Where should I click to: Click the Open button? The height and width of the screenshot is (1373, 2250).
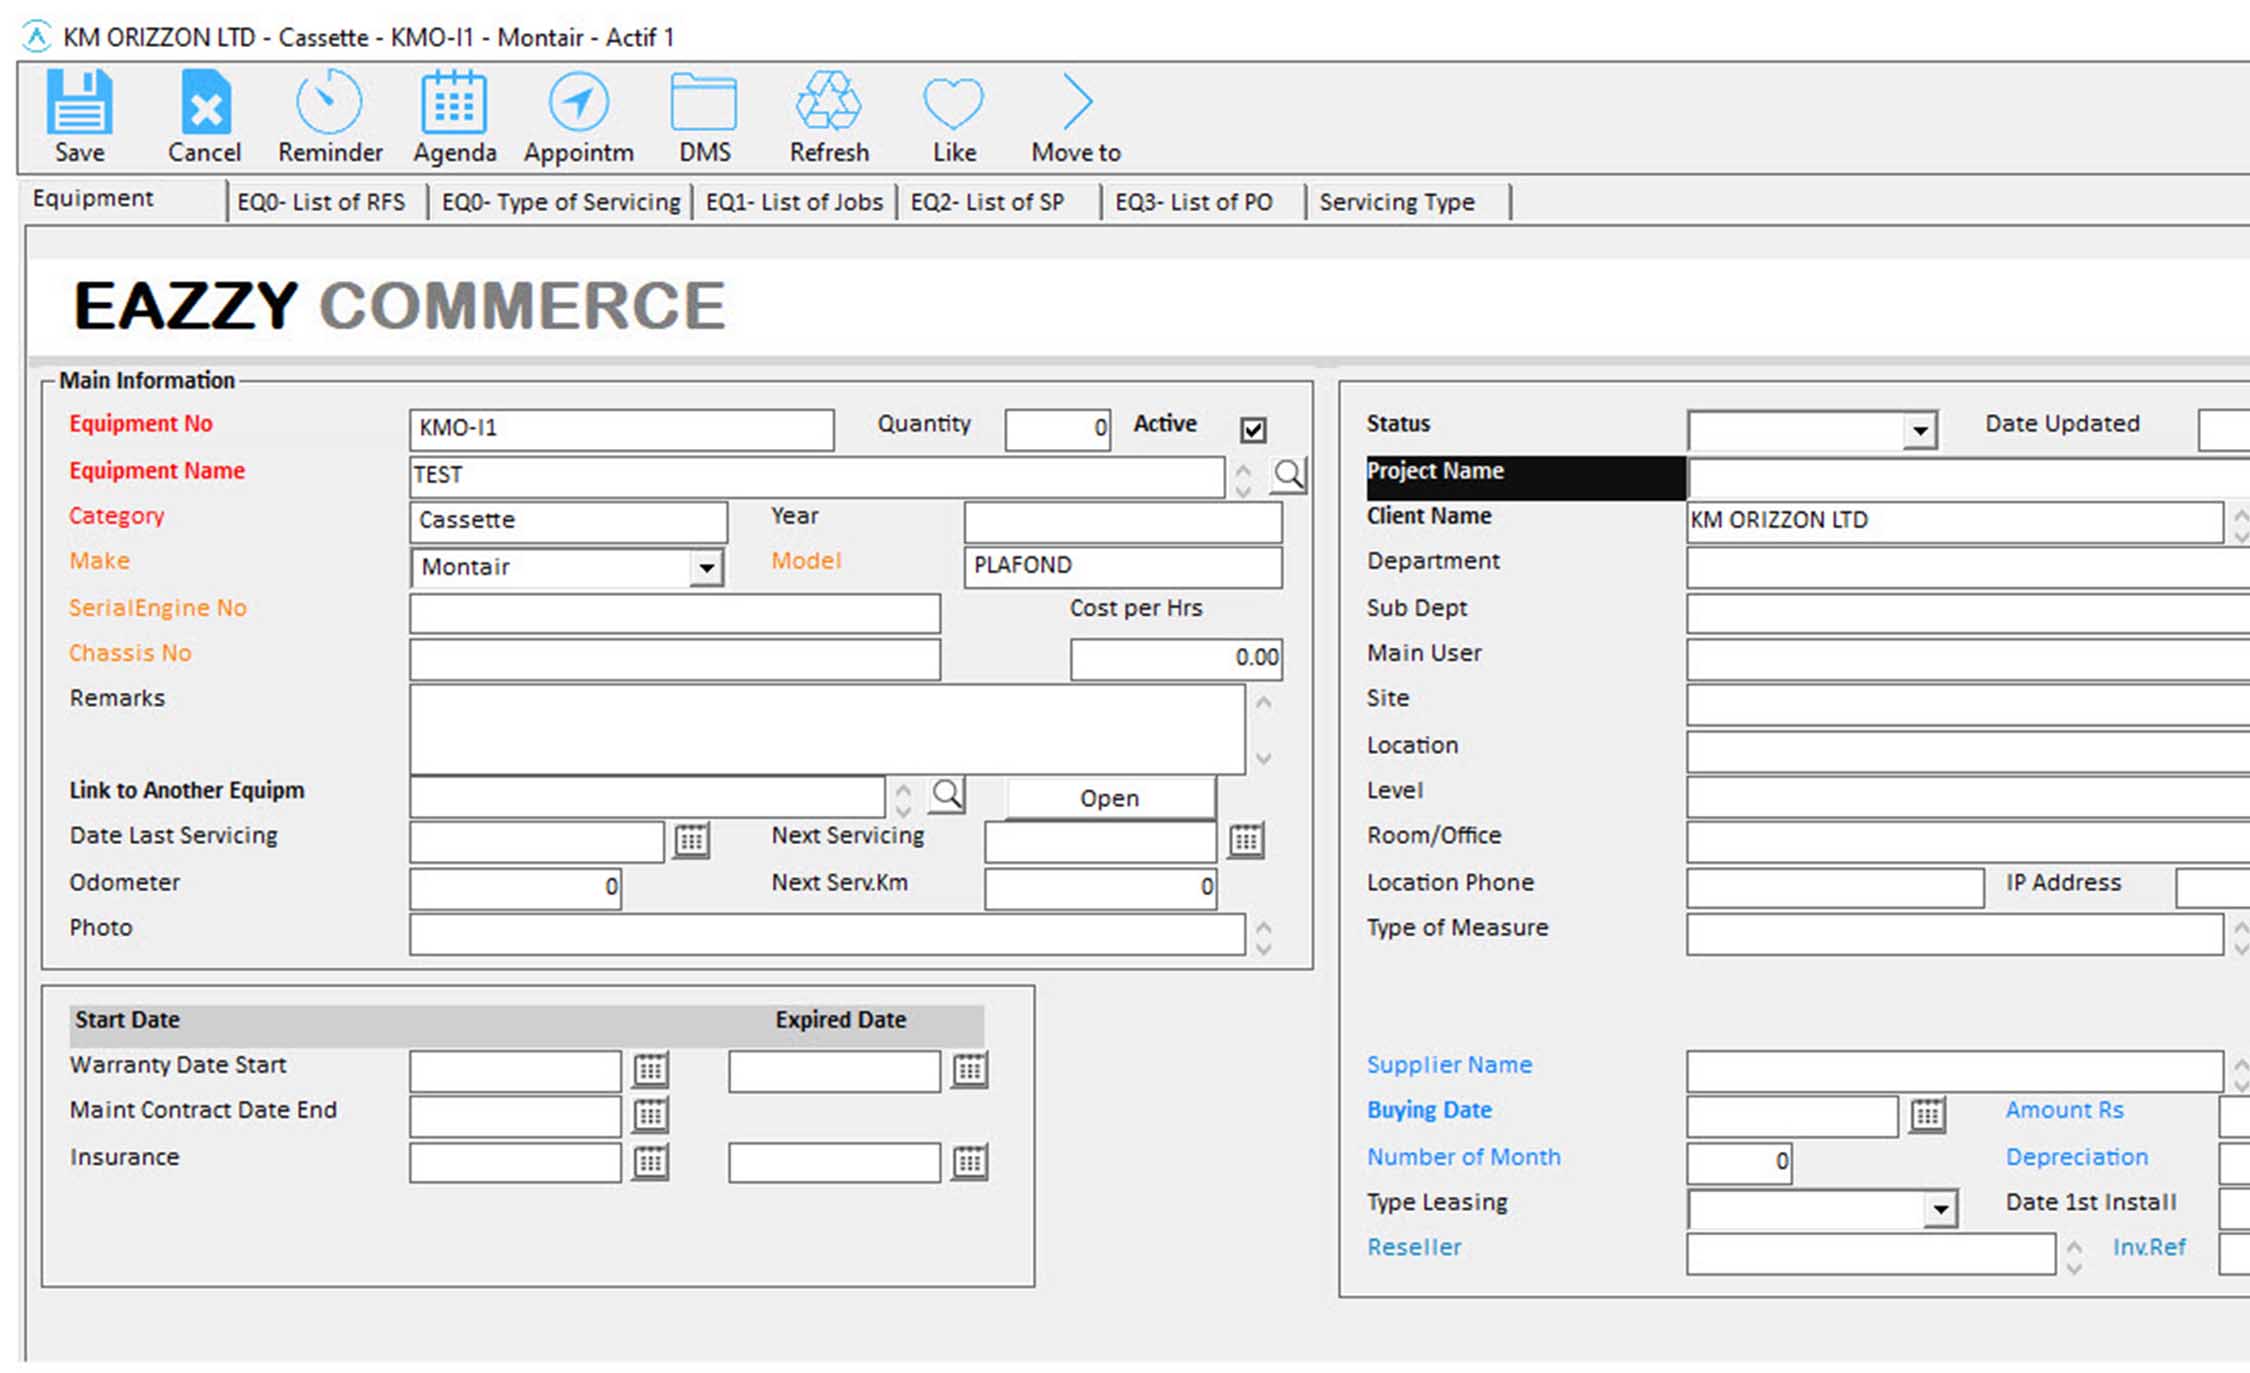point(1110,798)
